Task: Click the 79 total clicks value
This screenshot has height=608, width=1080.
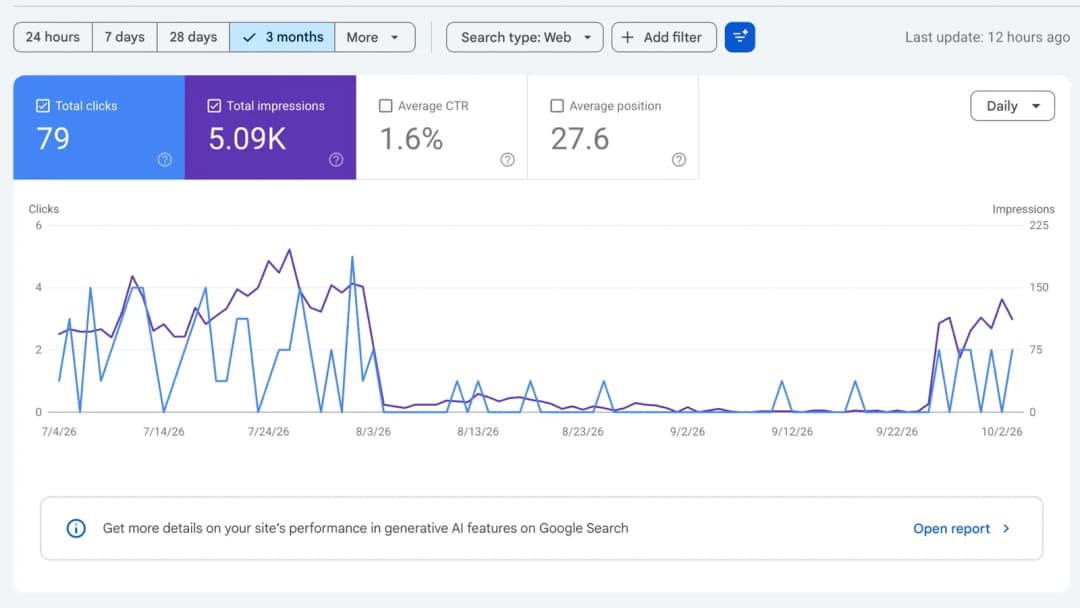Action: click(53, 139)
